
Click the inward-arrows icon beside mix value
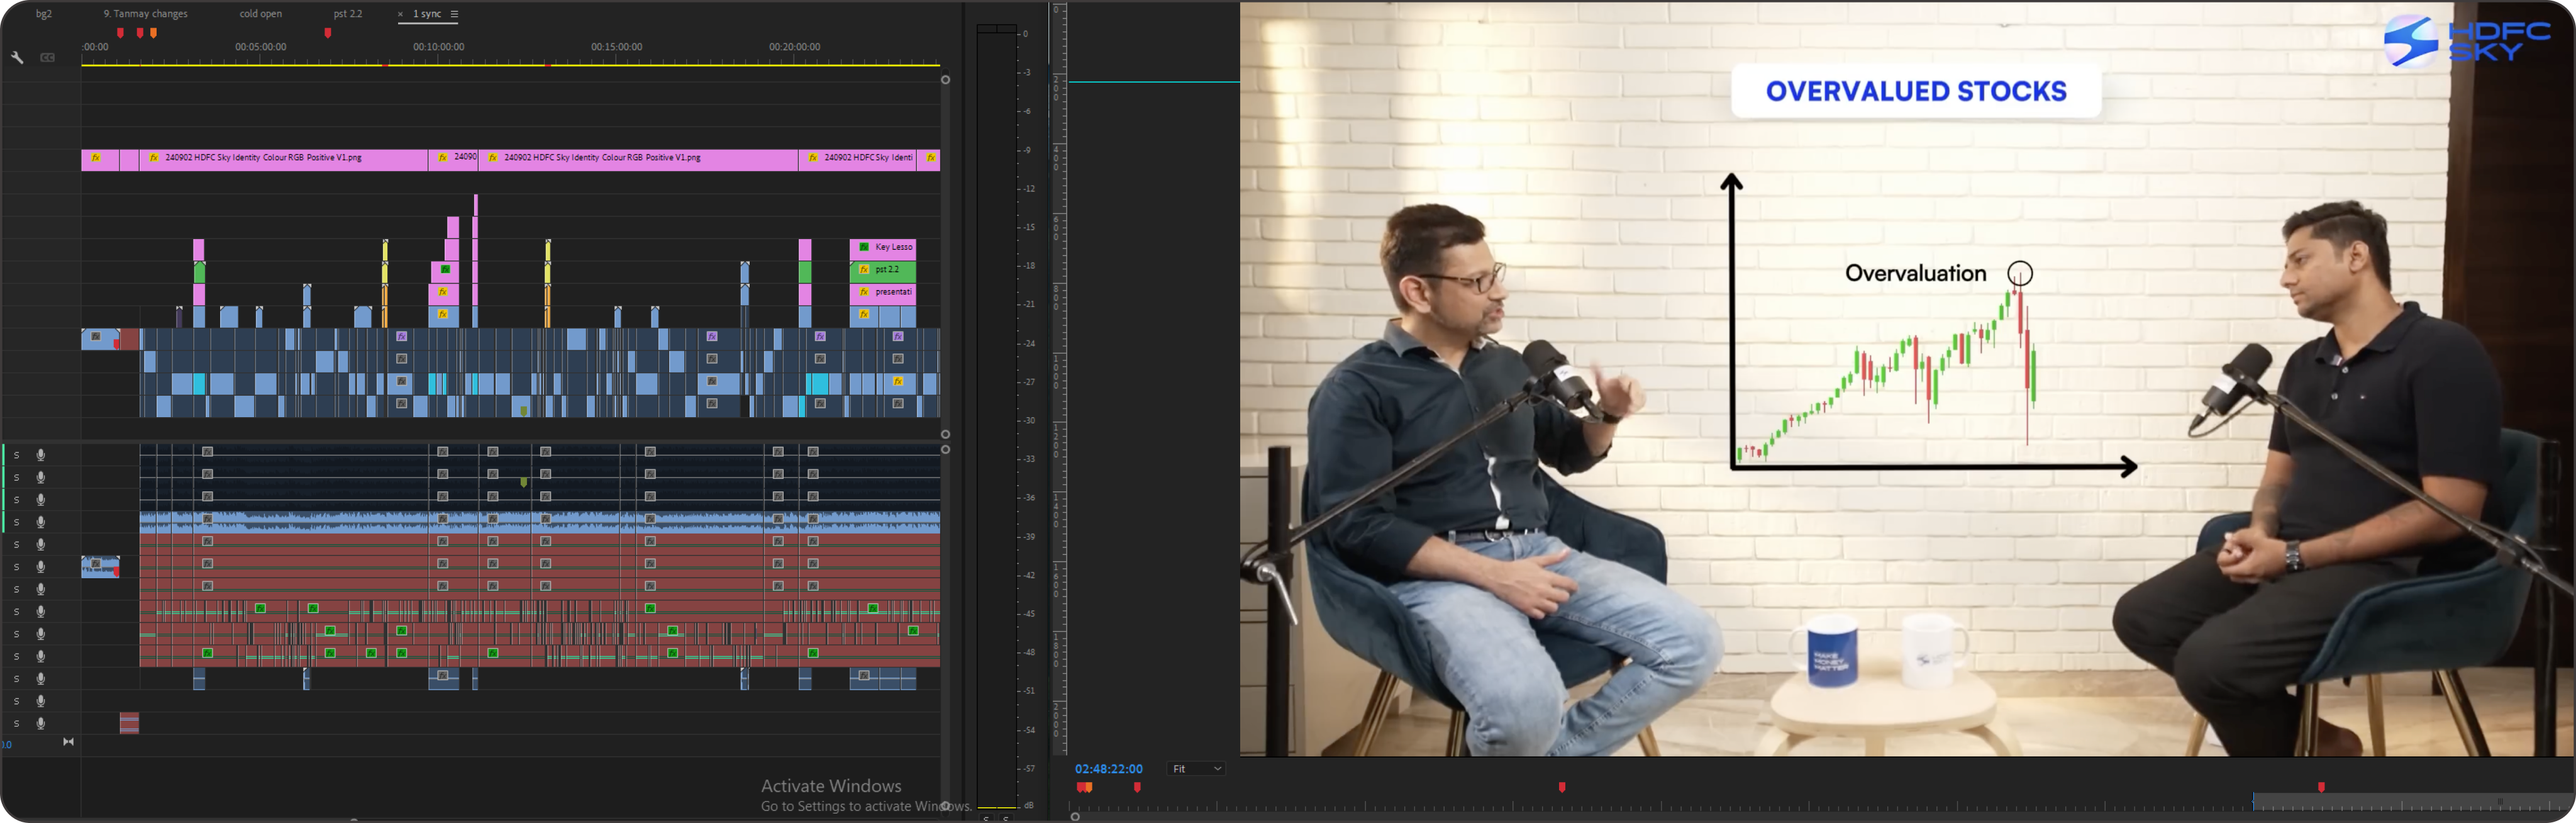[x=68, y=742]
